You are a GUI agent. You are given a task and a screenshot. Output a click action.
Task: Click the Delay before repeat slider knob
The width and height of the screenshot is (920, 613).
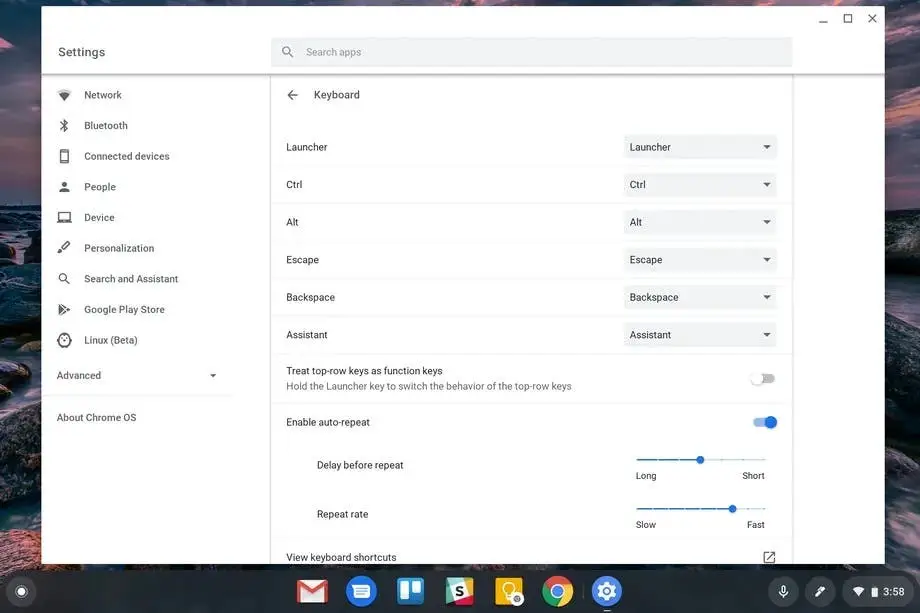click(700, 460)
